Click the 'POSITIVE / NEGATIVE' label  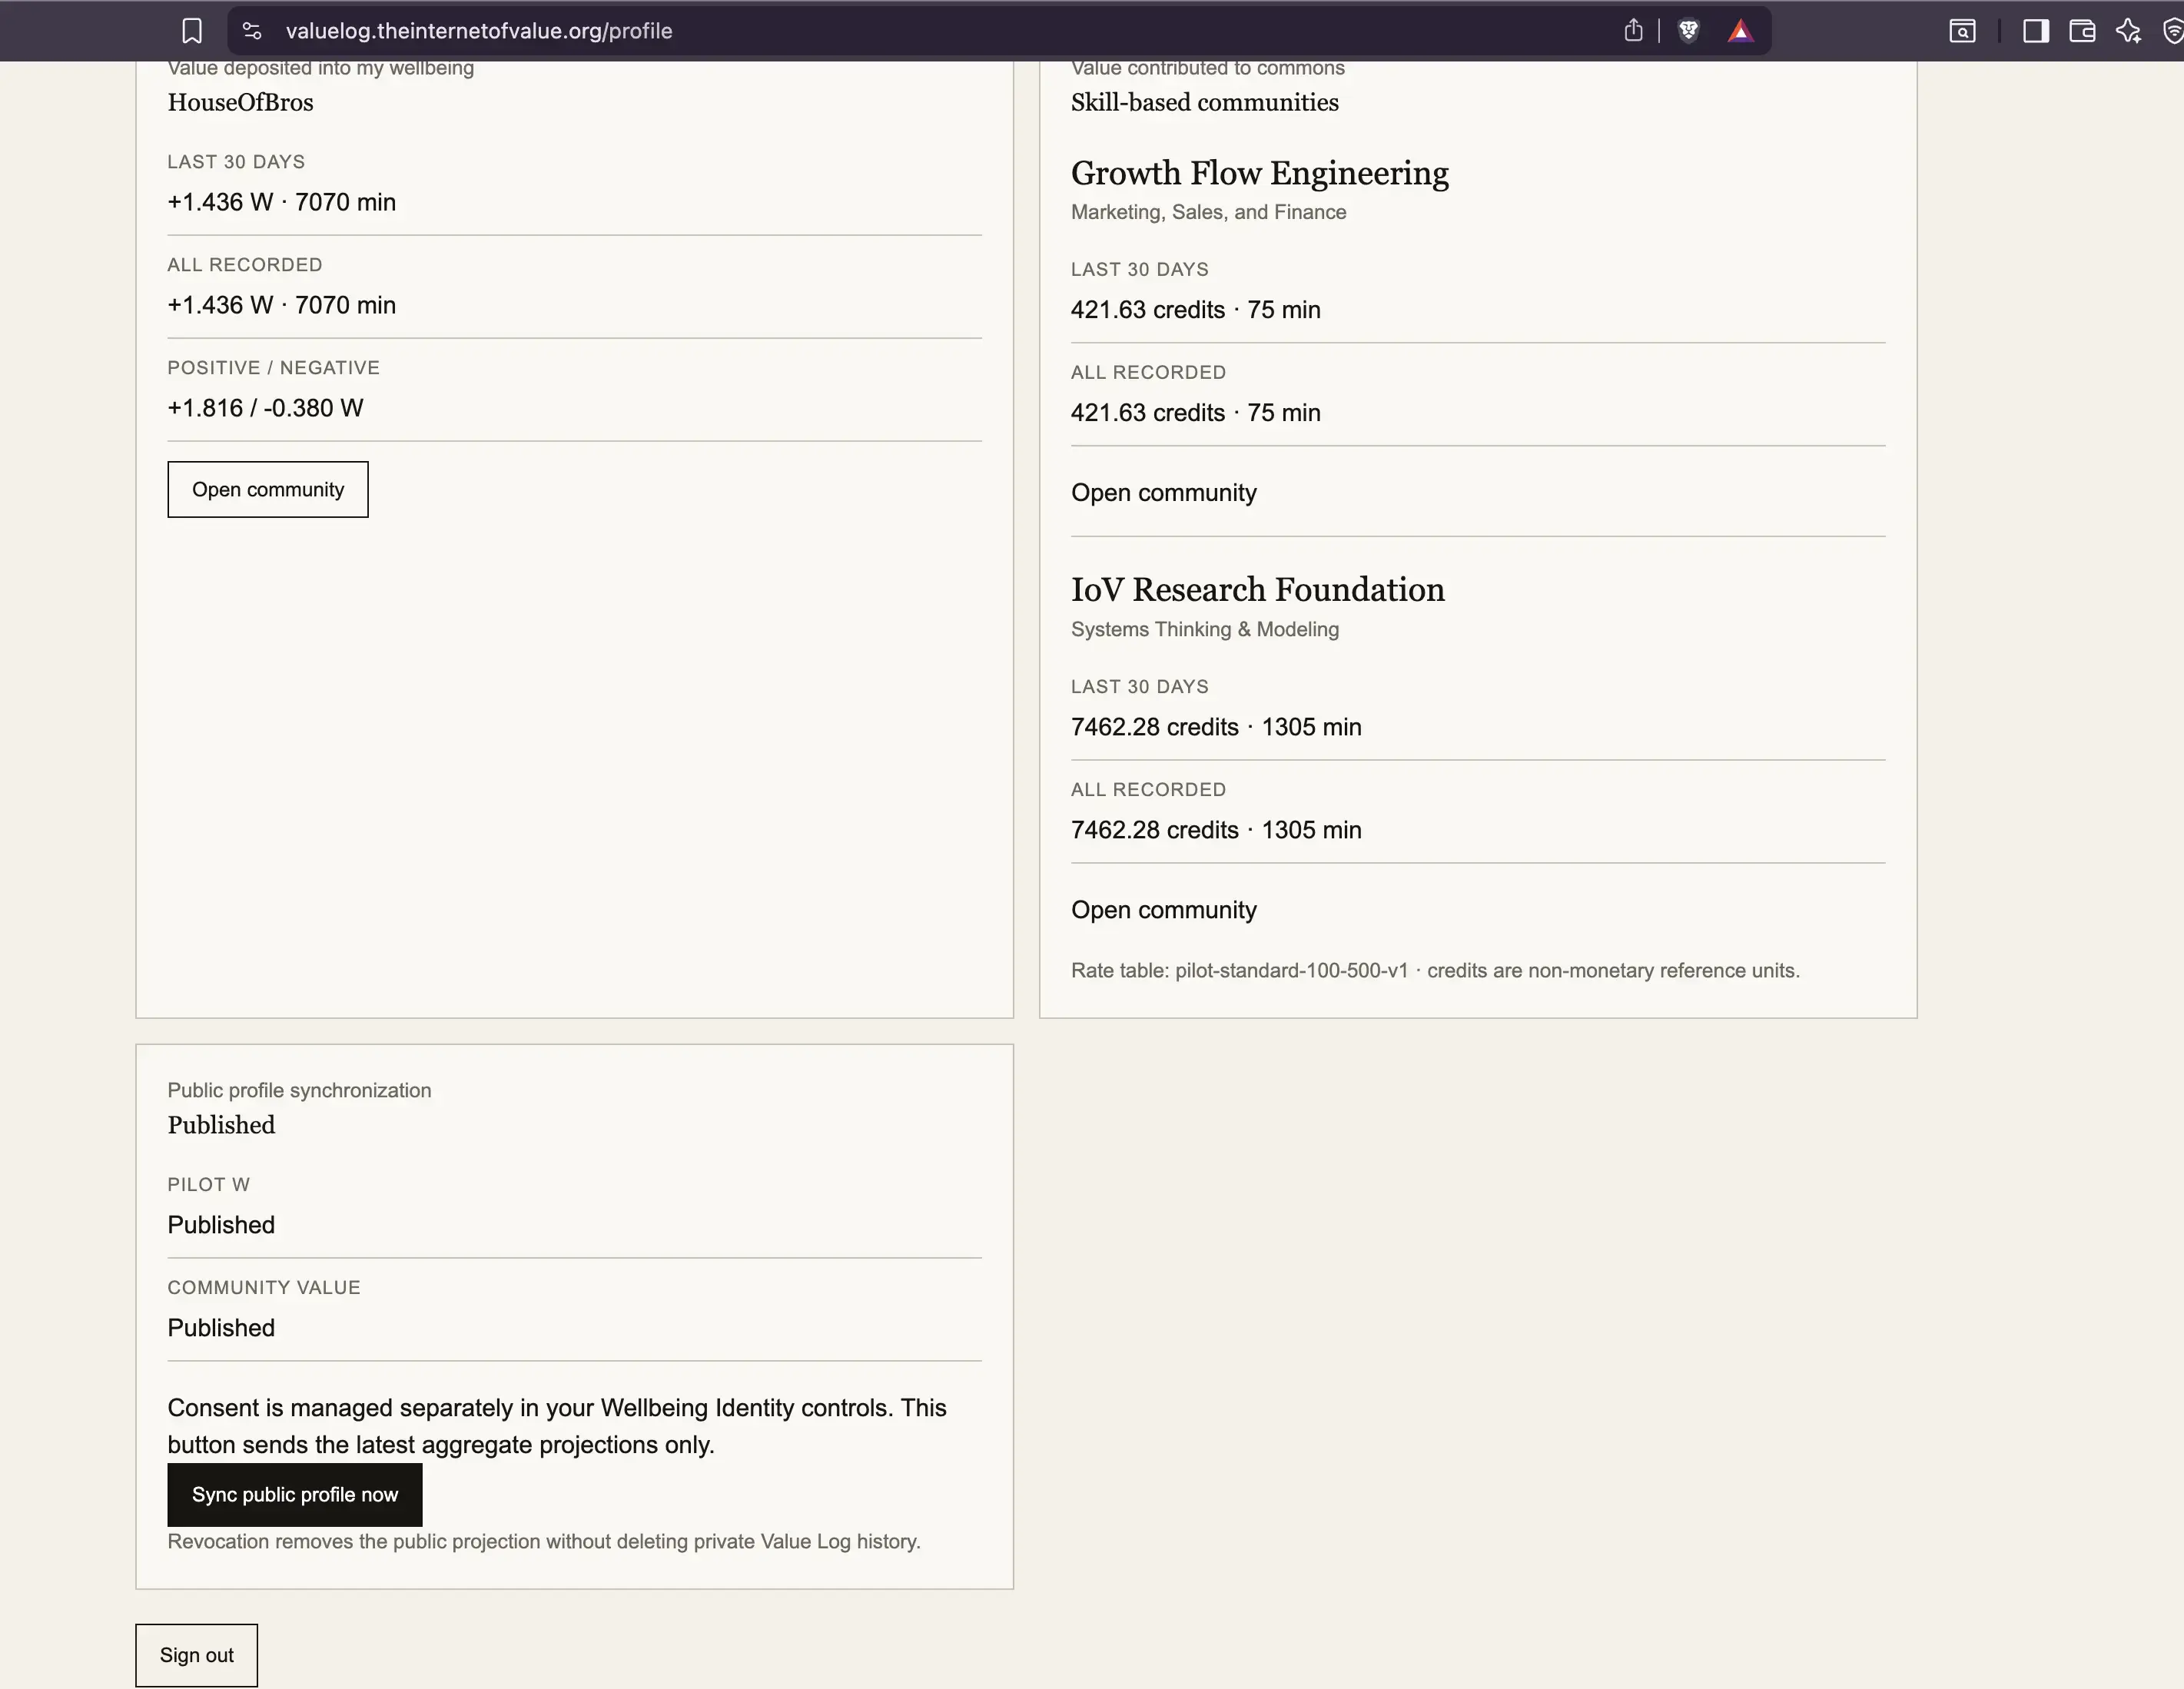click(273, 368)
